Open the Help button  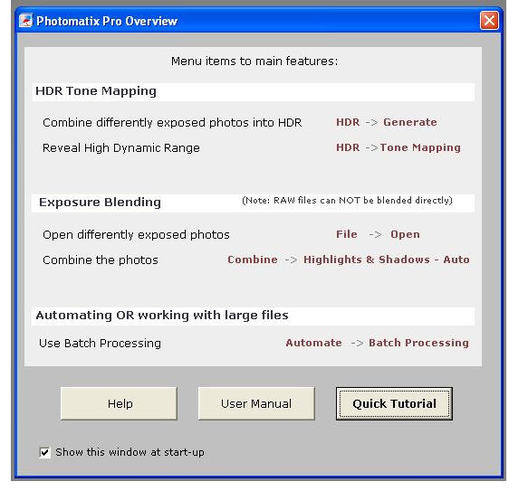[x=119, y=403]
